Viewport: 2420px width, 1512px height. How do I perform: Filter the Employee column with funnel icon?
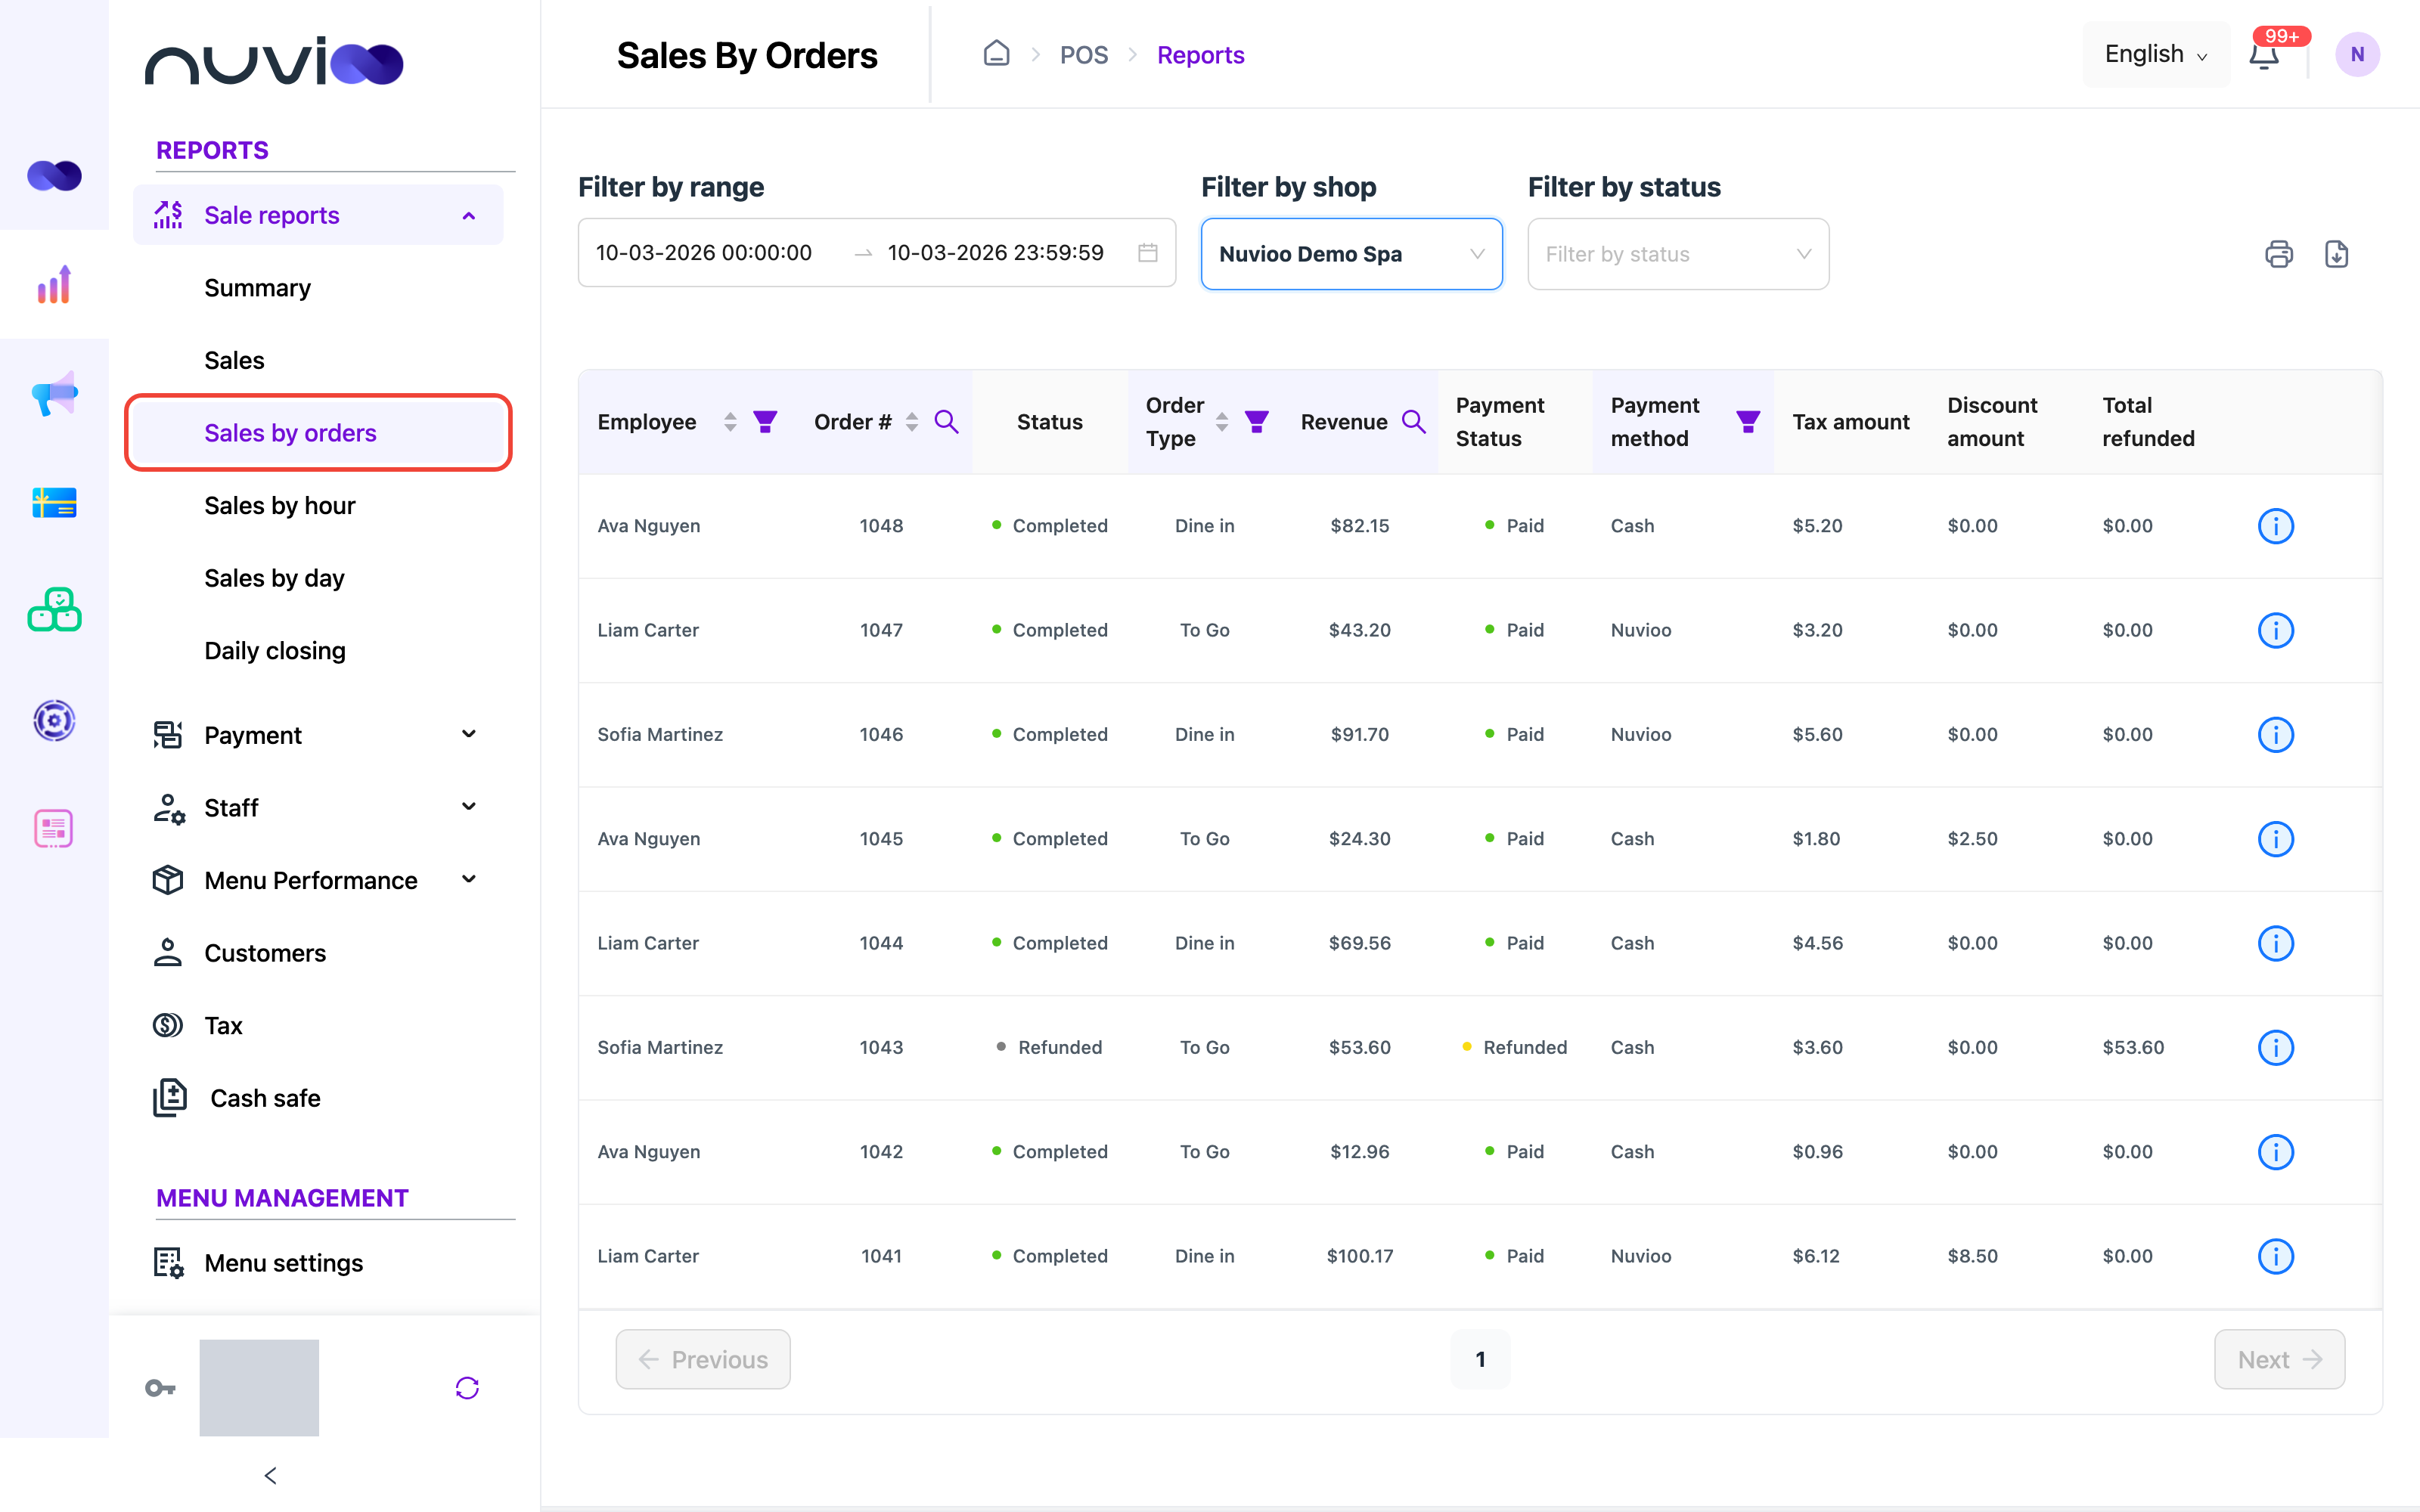765,422
